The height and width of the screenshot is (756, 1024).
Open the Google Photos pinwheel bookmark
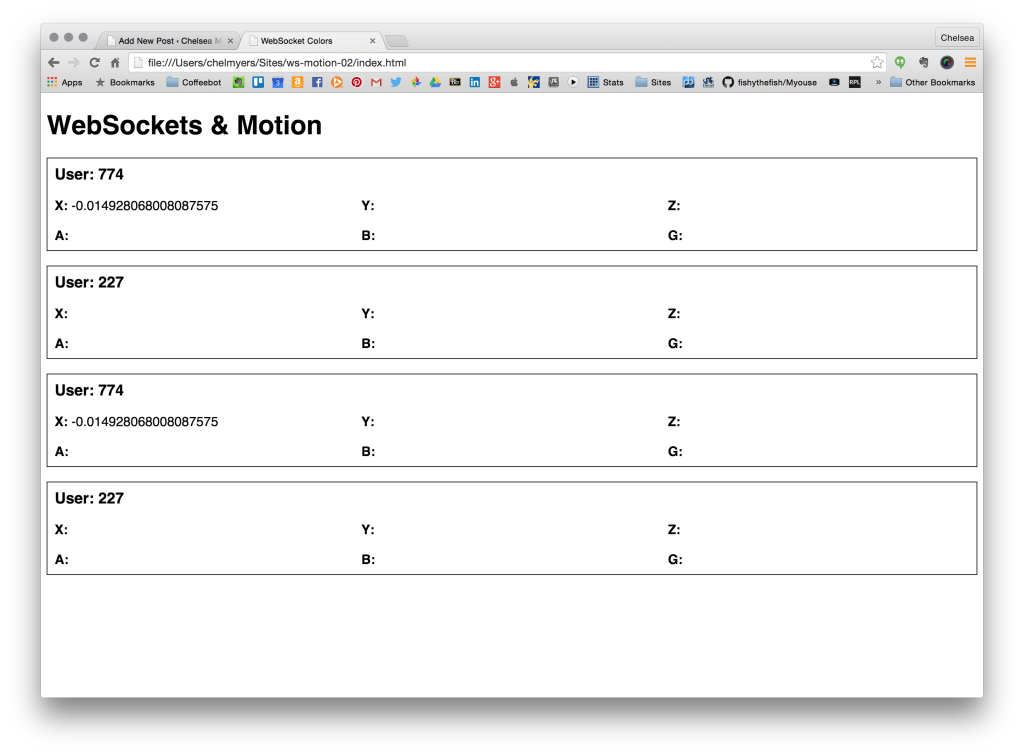click(415, 82)
